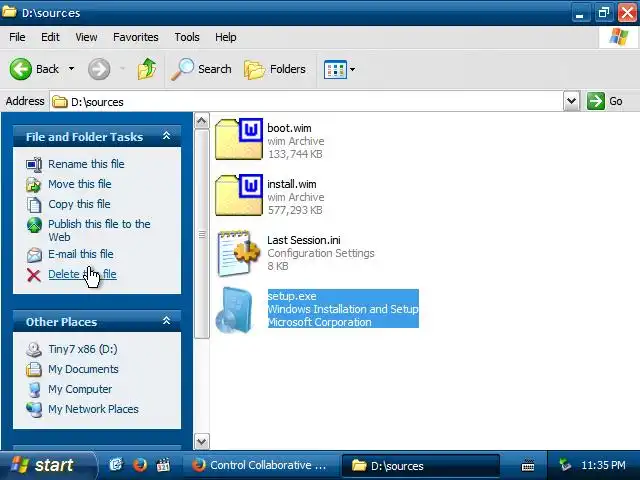This screenshot has width=640, height=480.
Task: Click the task pane scroll up arrow
Action: pos(202,121)
